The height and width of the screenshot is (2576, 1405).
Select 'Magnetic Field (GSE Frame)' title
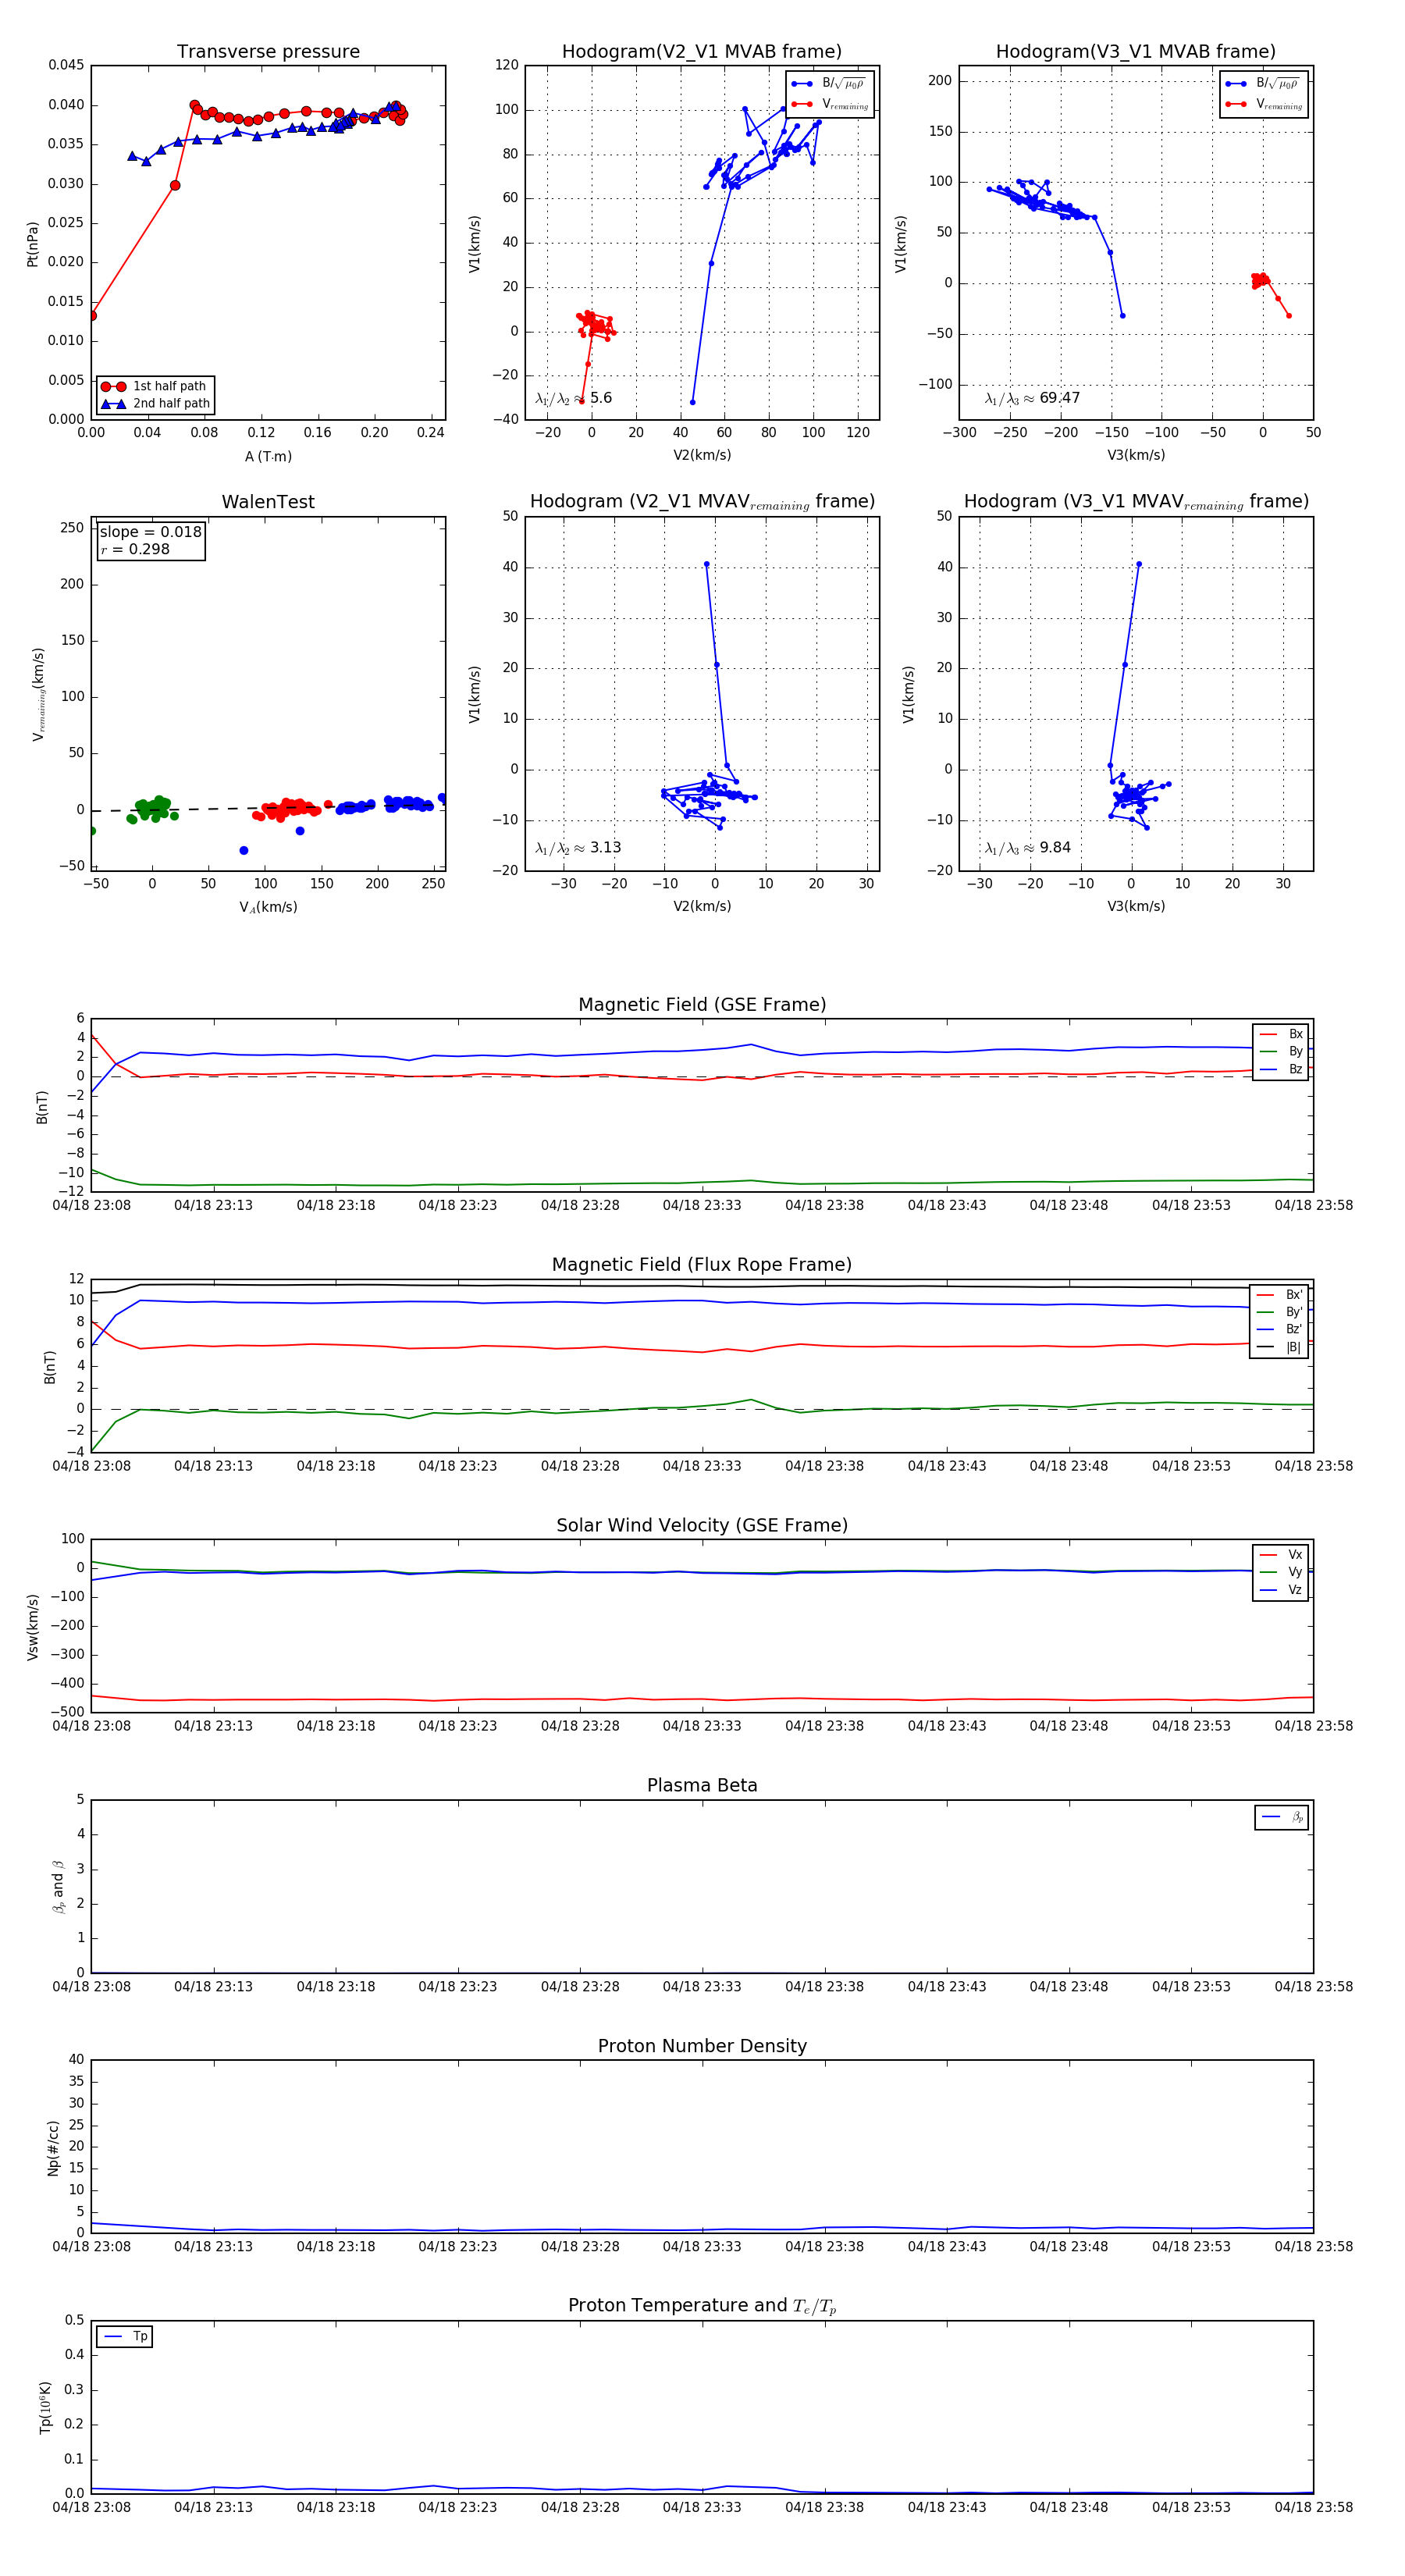pyautogui.click(x=702, y=1004)
